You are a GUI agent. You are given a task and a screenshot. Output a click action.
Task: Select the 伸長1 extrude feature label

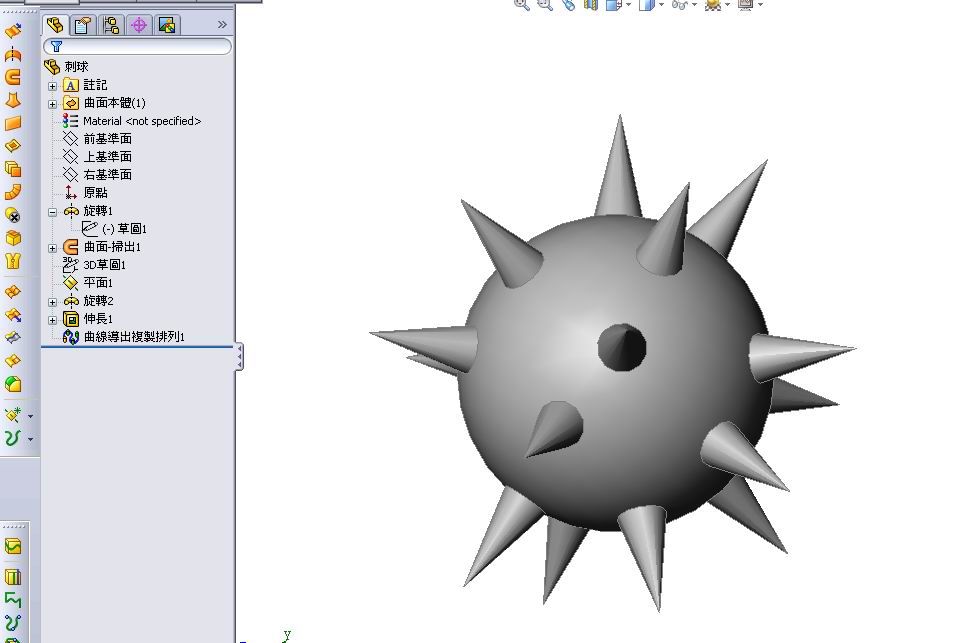pyautogui.click(x=98, y=319)
